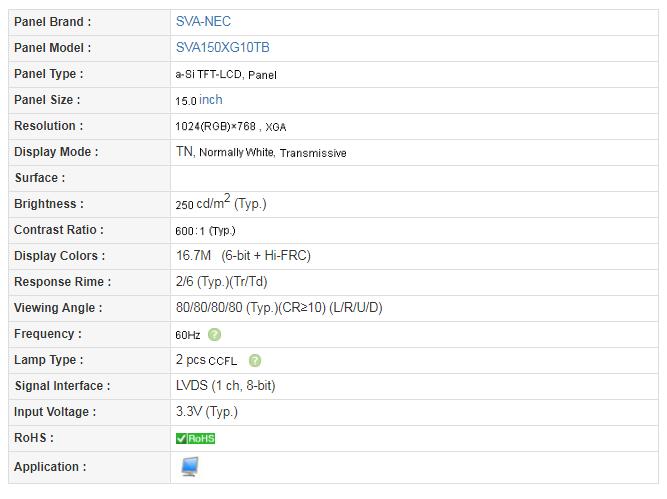This screenshot has width=667, height=499.
Task: Click the 80/80/80/80 viewing angle value
Action: tap(279, 308)
